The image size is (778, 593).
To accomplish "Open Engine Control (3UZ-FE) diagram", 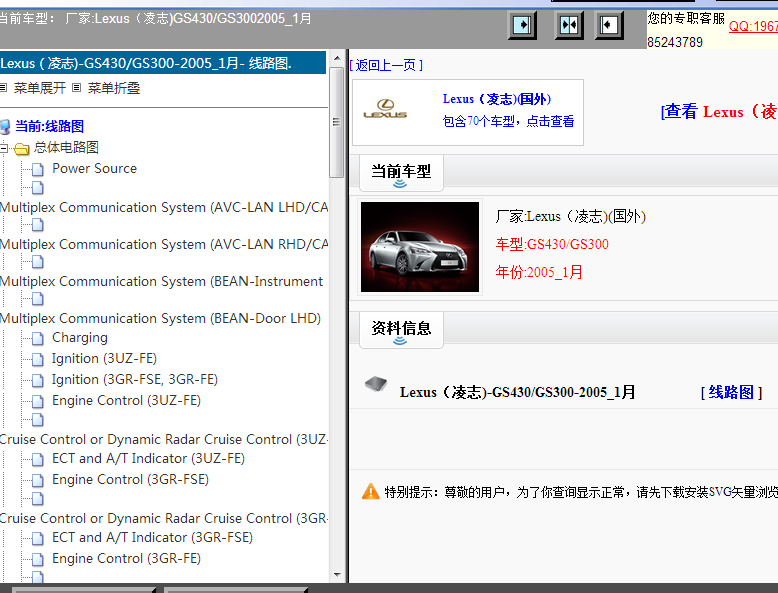I will pos(127,400).
